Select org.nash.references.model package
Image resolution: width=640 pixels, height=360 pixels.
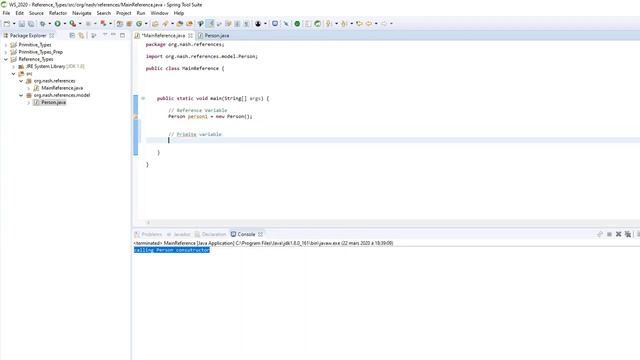tap(62, 95)
